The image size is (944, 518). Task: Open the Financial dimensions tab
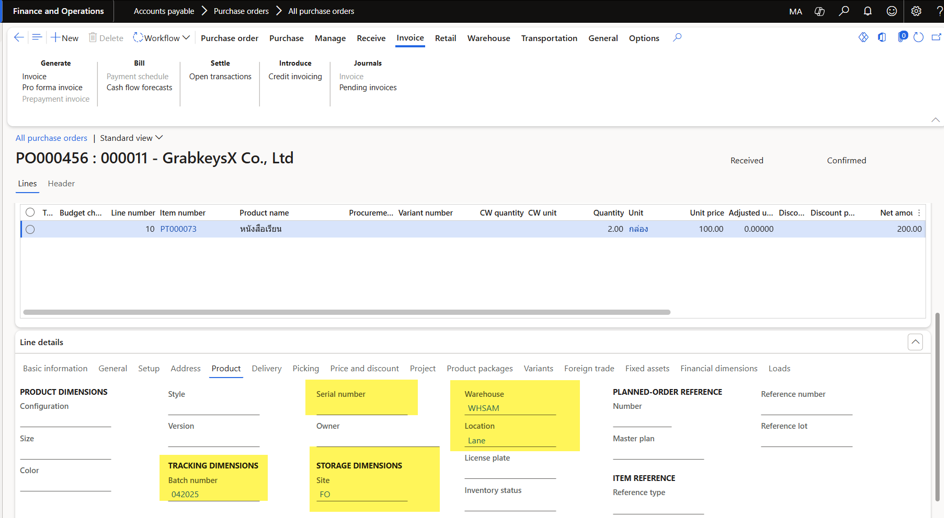[719, 368]
